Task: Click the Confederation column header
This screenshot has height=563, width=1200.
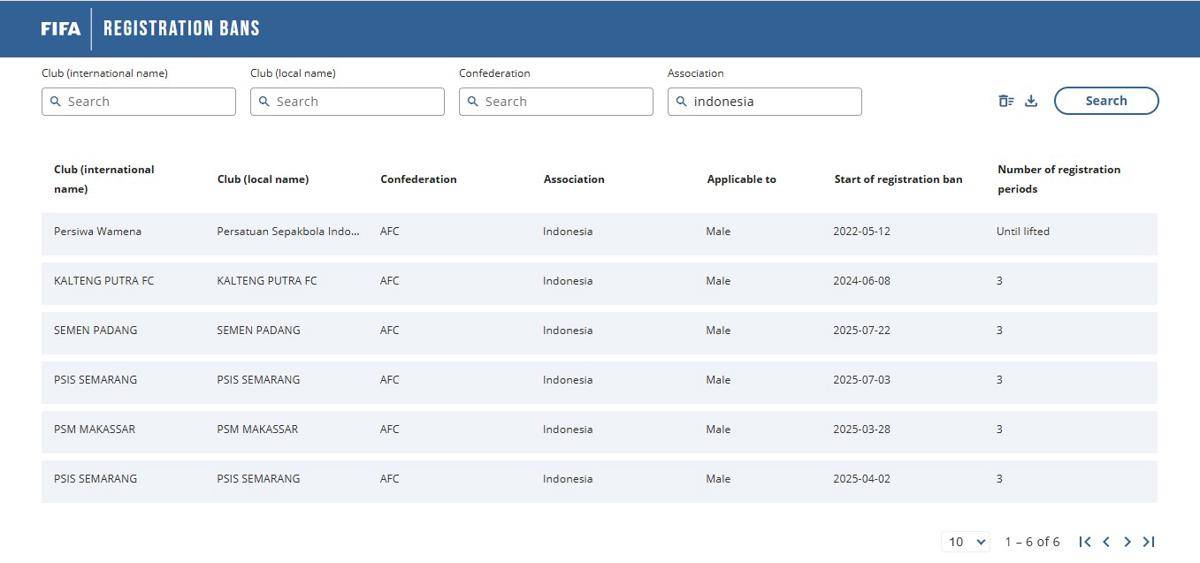Action: (418, 179)
